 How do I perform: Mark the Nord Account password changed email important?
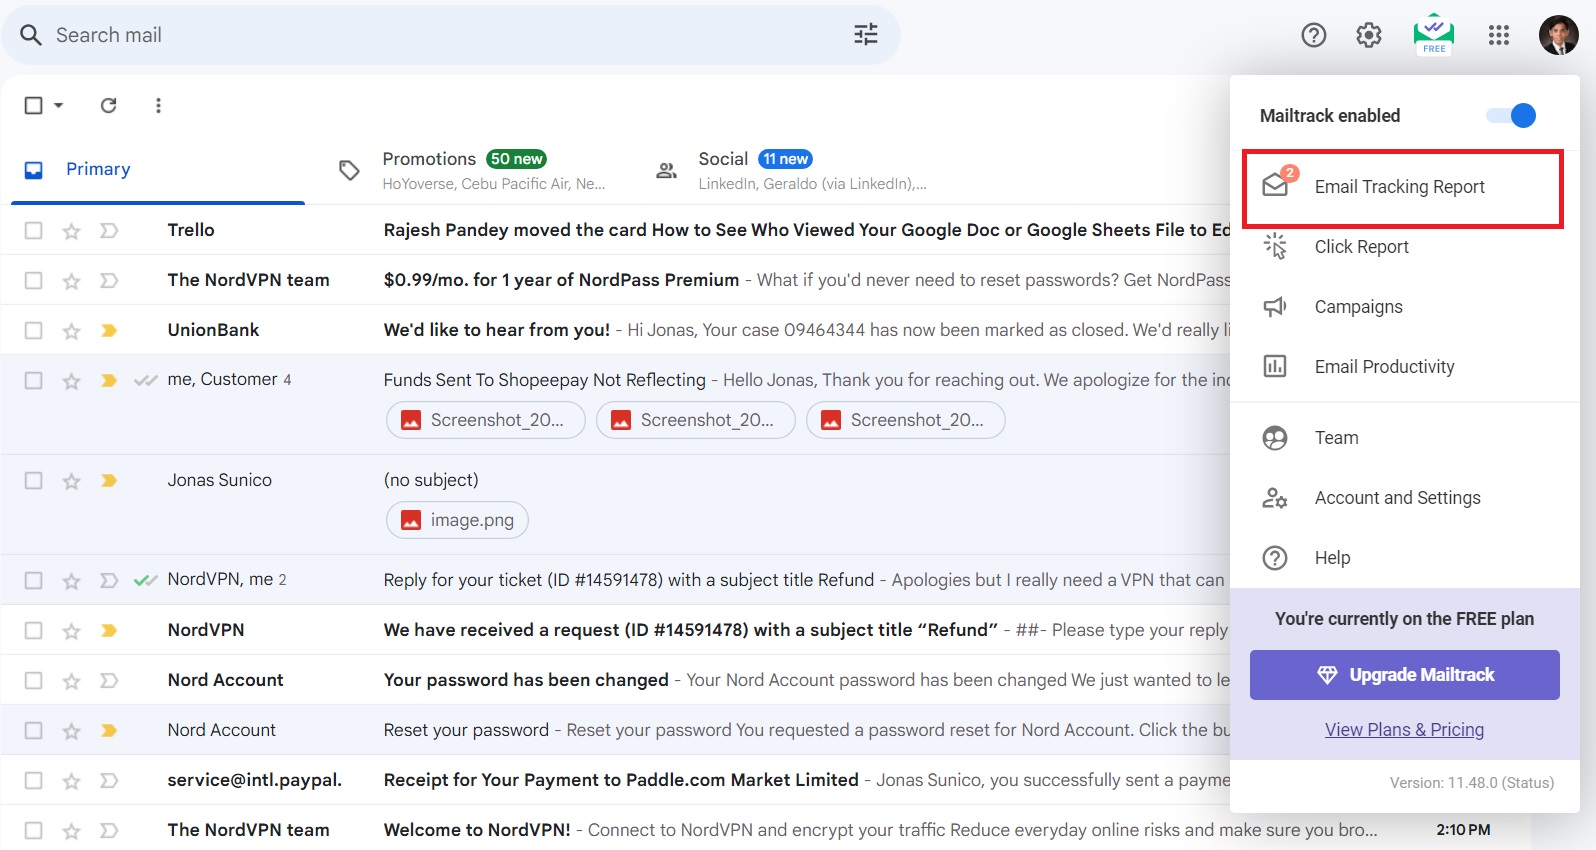[109, 680]
